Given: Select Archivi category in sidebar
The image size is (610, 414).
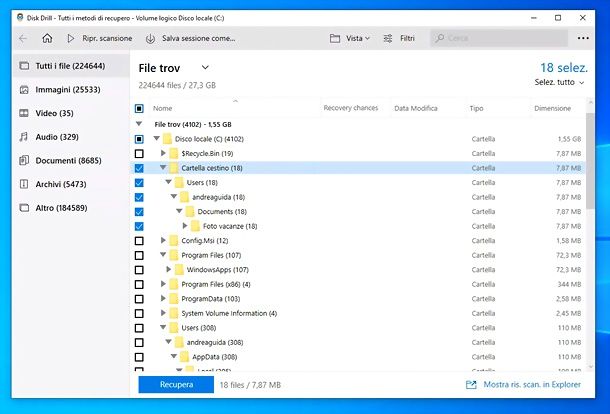Looking at the screenshot, I should (x=60, y=184).
